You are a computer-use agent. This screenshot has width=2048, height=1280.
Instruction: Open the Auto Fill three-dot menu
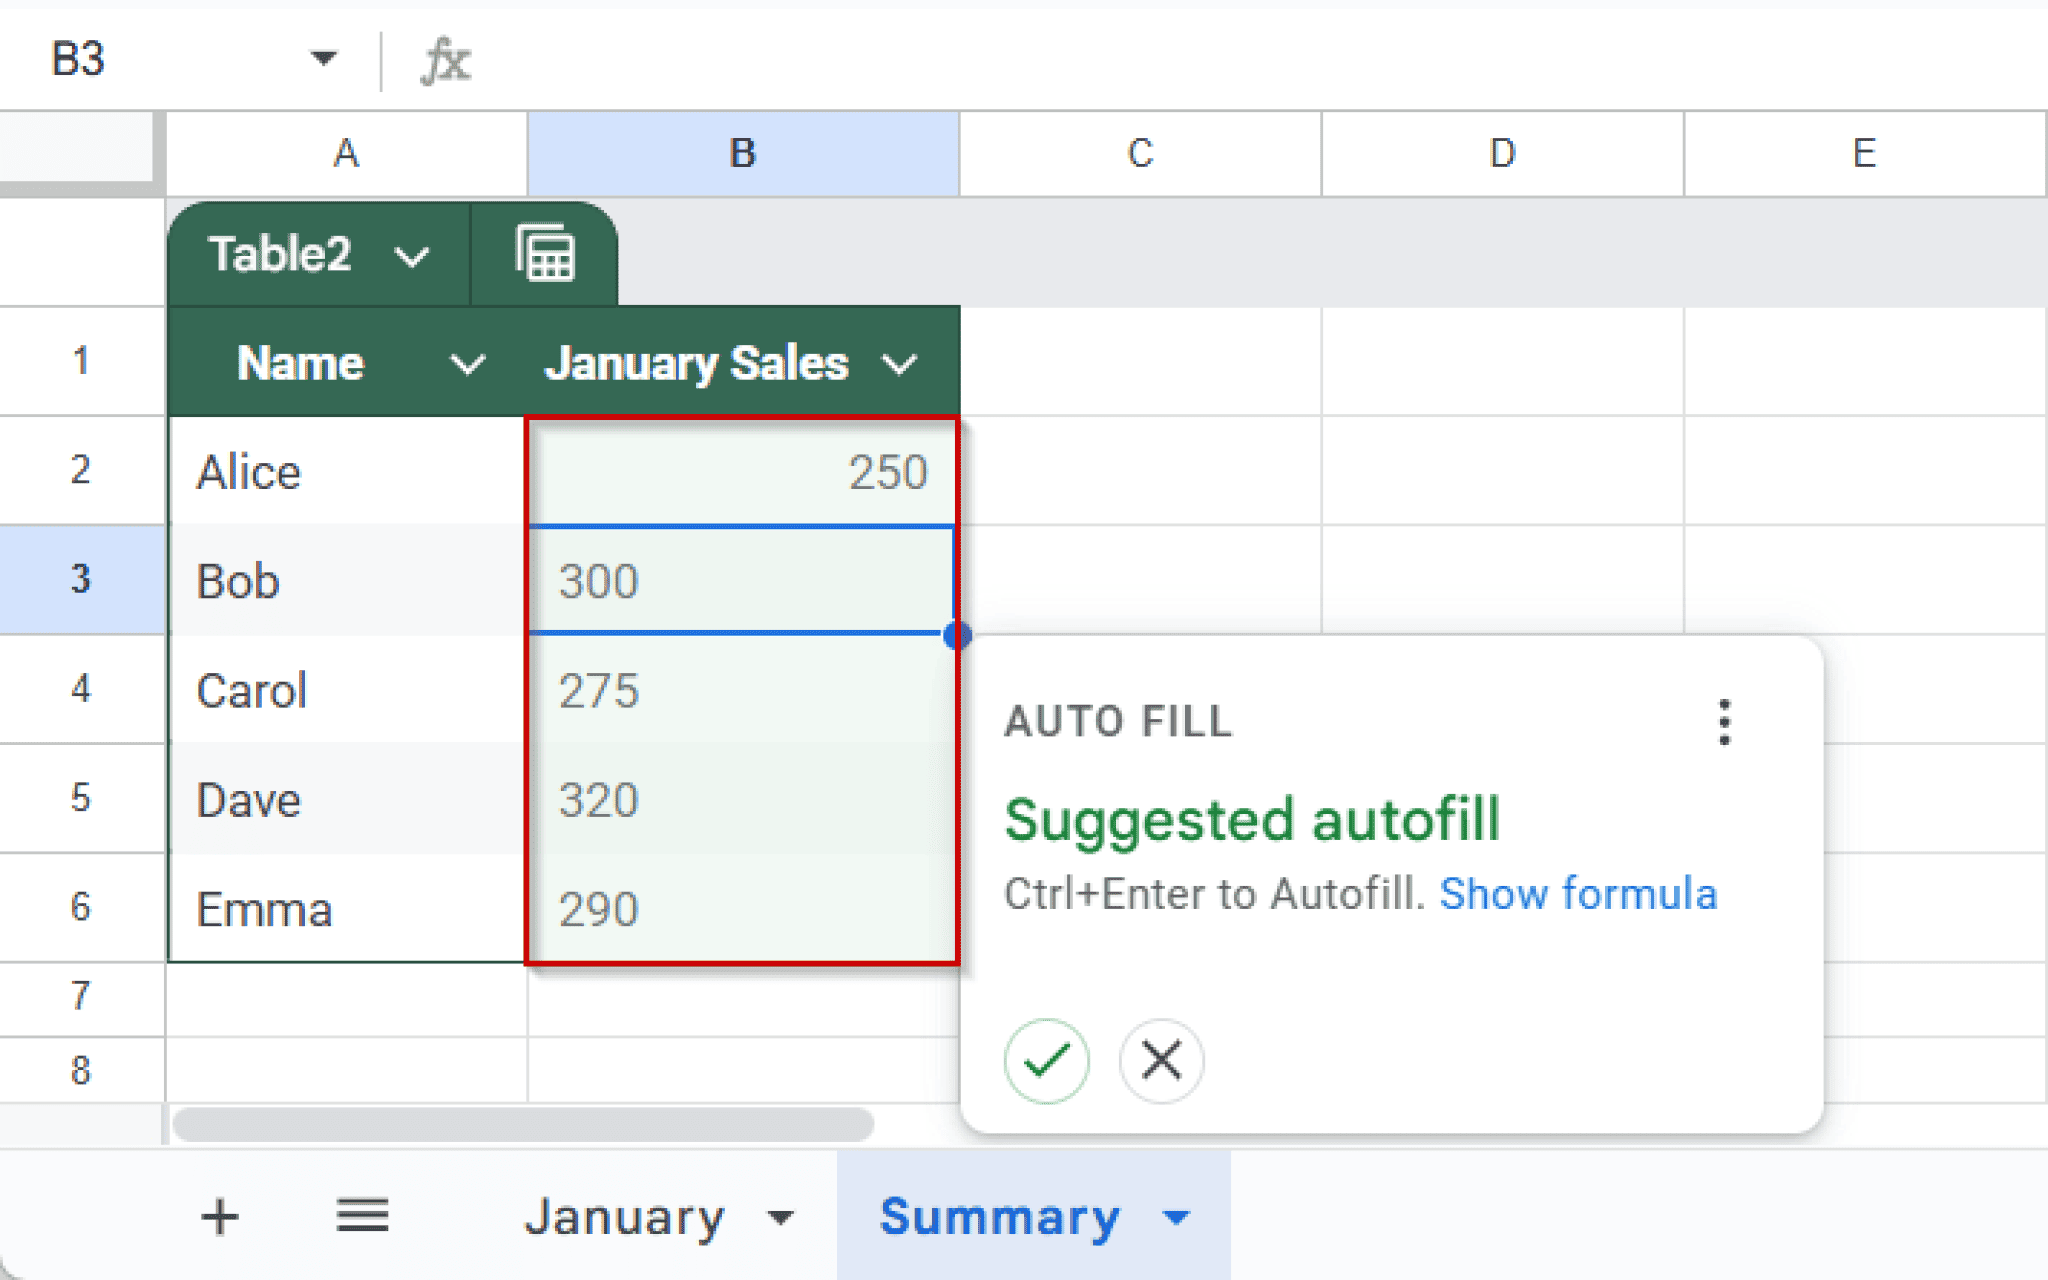pyautogui.click(x=1724, y=722)
